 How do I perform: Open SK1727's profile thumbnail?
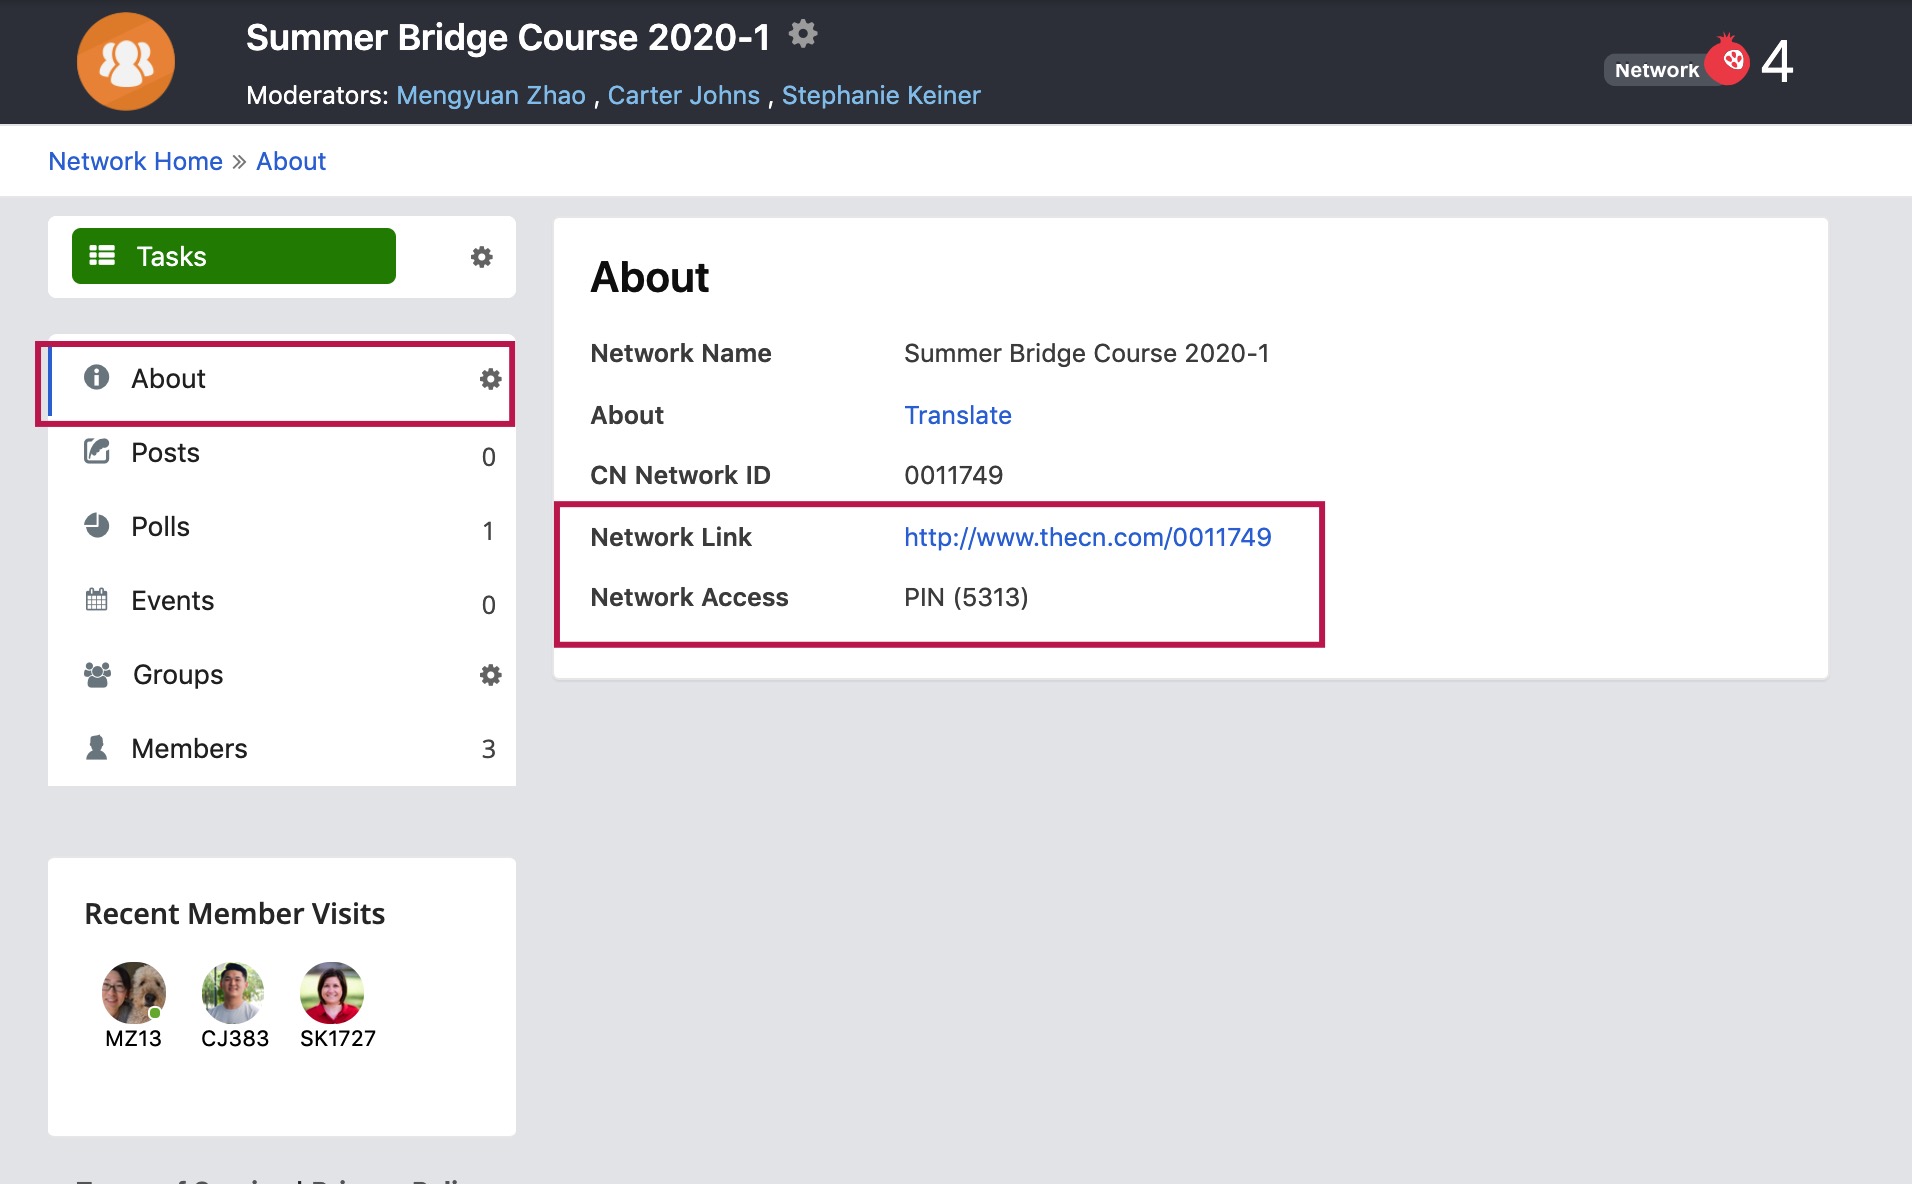332,993
